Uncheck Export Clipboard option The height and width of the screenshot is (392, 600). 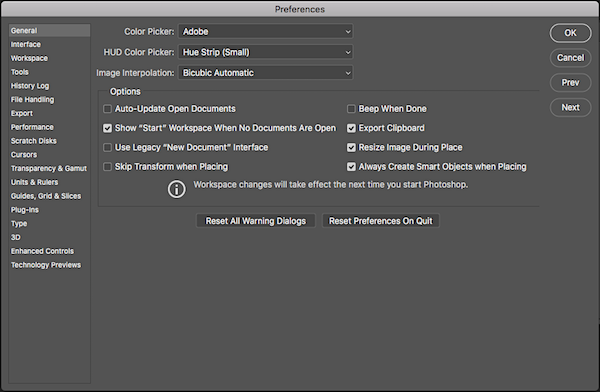351,128
